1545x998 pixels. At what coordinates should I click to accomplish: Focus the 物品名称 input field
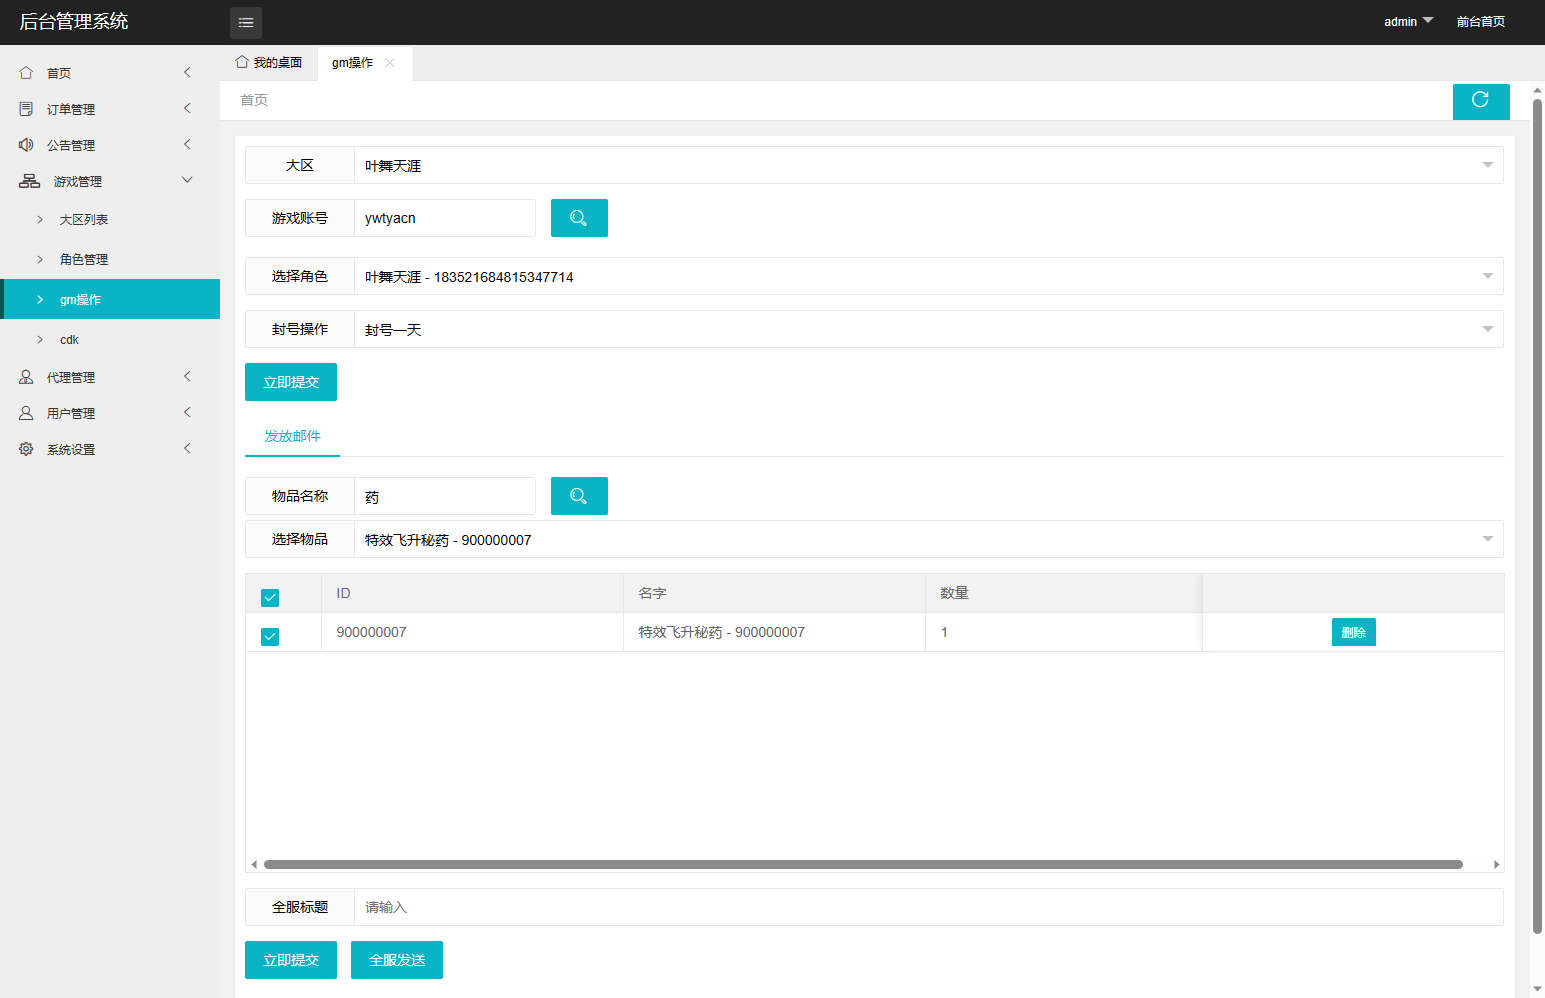[x=445, y=496]
